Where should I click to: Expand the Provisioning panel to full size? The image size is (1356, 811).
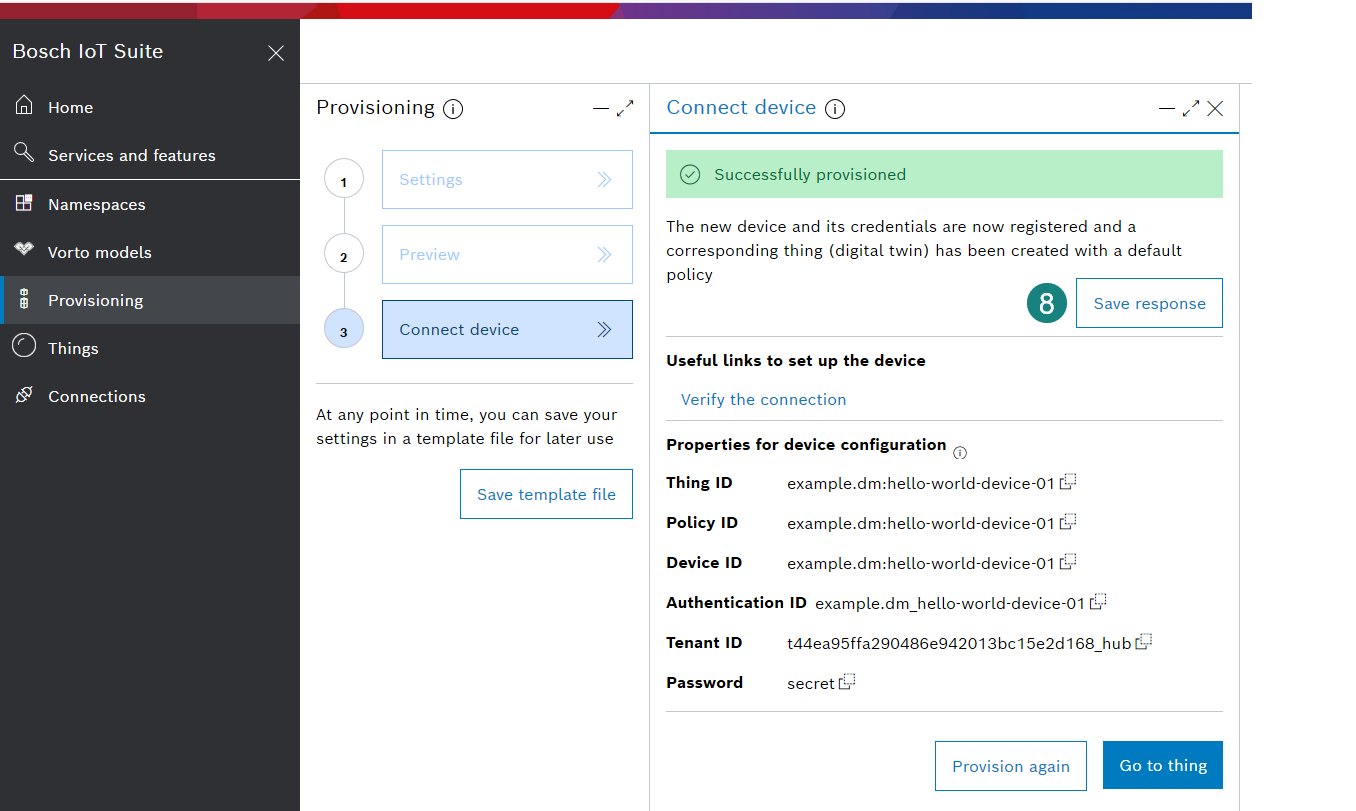coord(625,108)
